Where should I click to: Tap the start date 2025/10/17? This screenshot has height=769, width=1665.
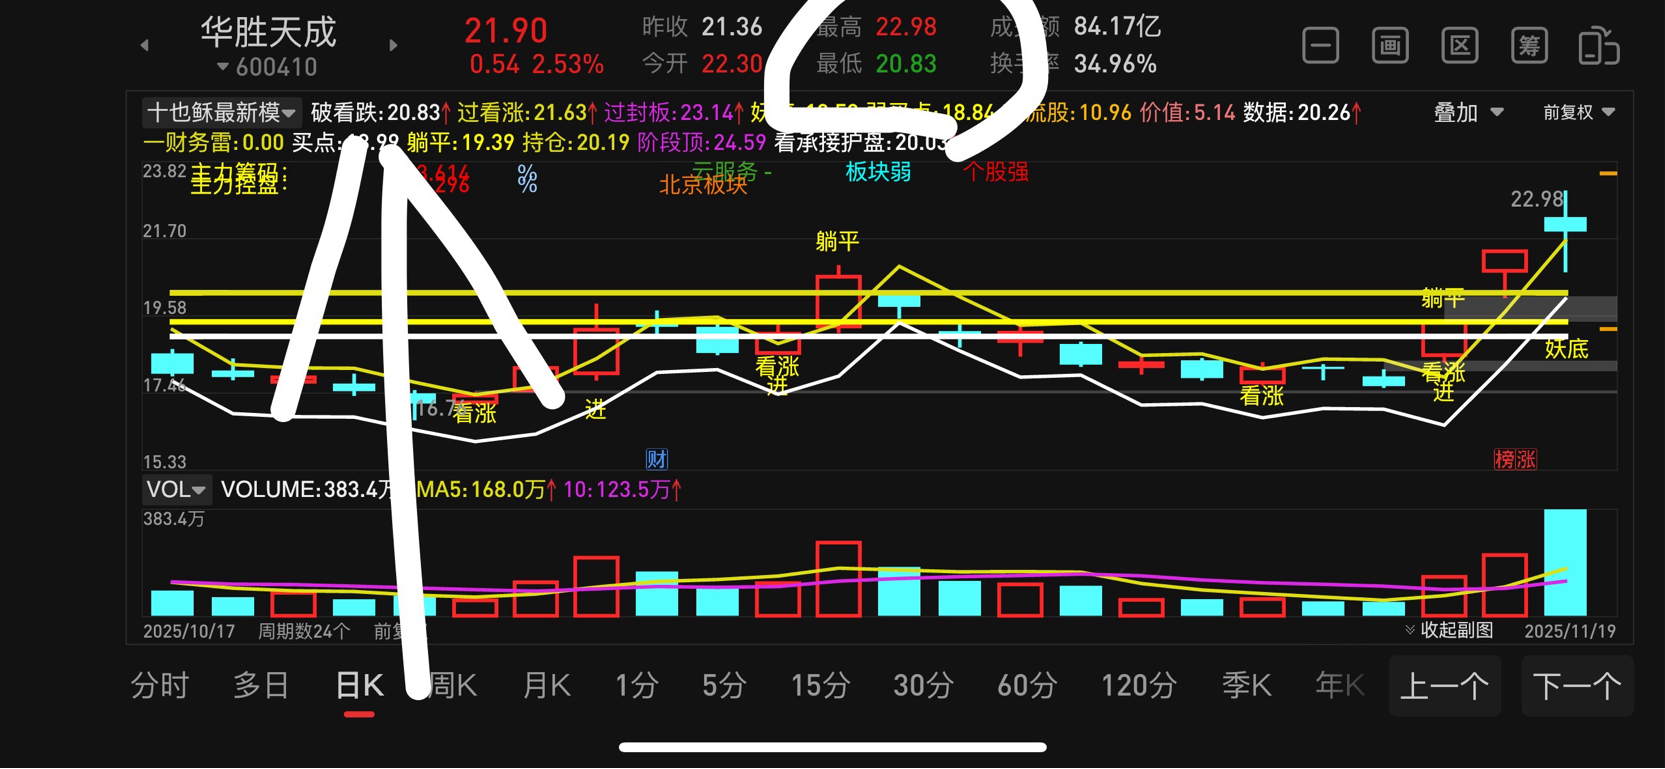click(189, 631)
